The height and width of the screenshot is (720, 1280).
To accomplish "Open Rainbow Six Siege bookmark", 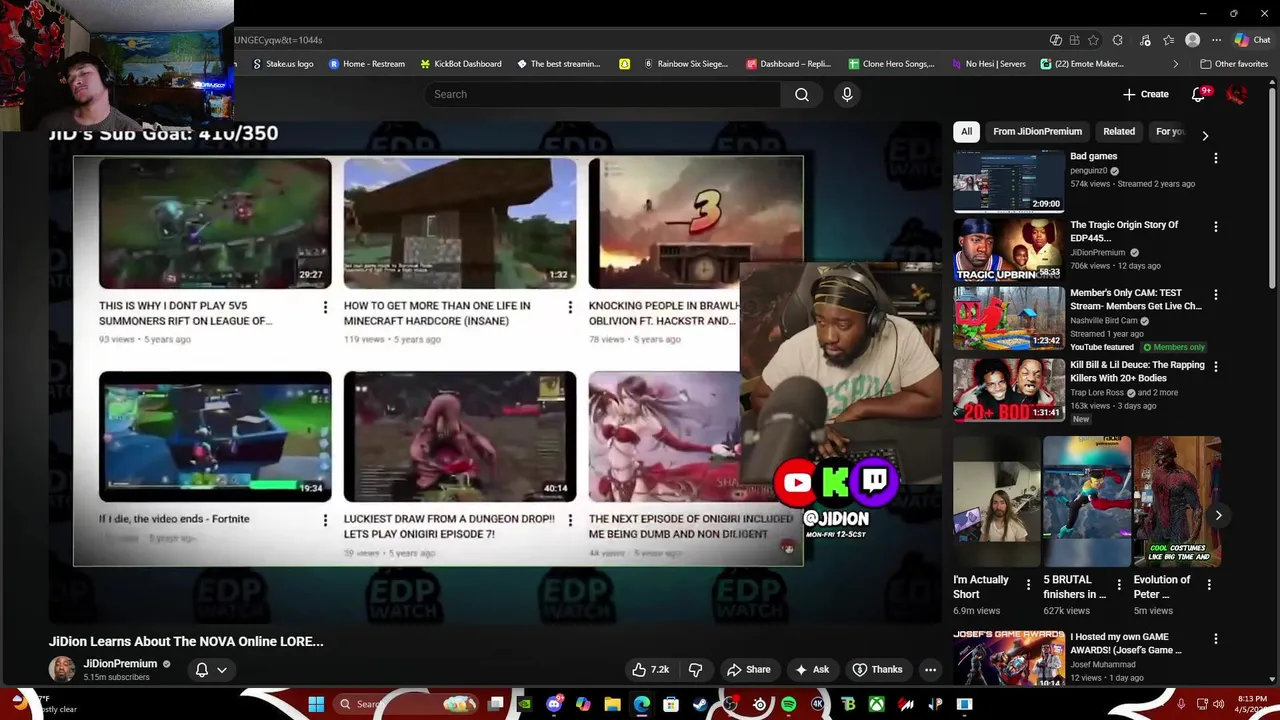I will coord(686,64).
